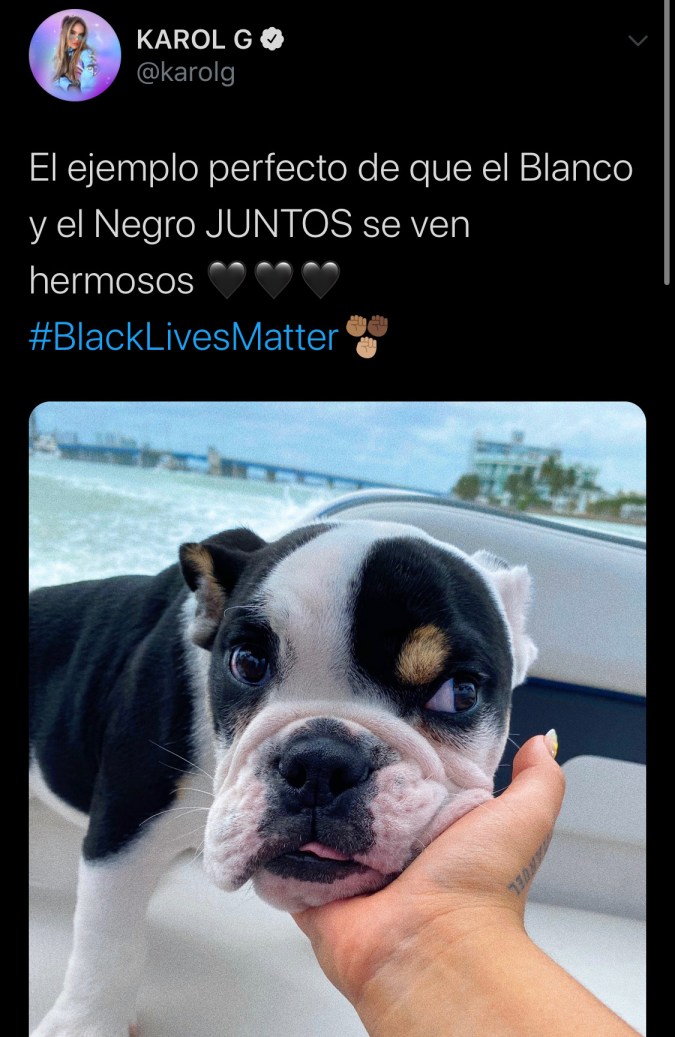Open the #BlackLivesMatter hashtag
The width and height of the screenshot is (675, 1037).
(x=184, y=337)
